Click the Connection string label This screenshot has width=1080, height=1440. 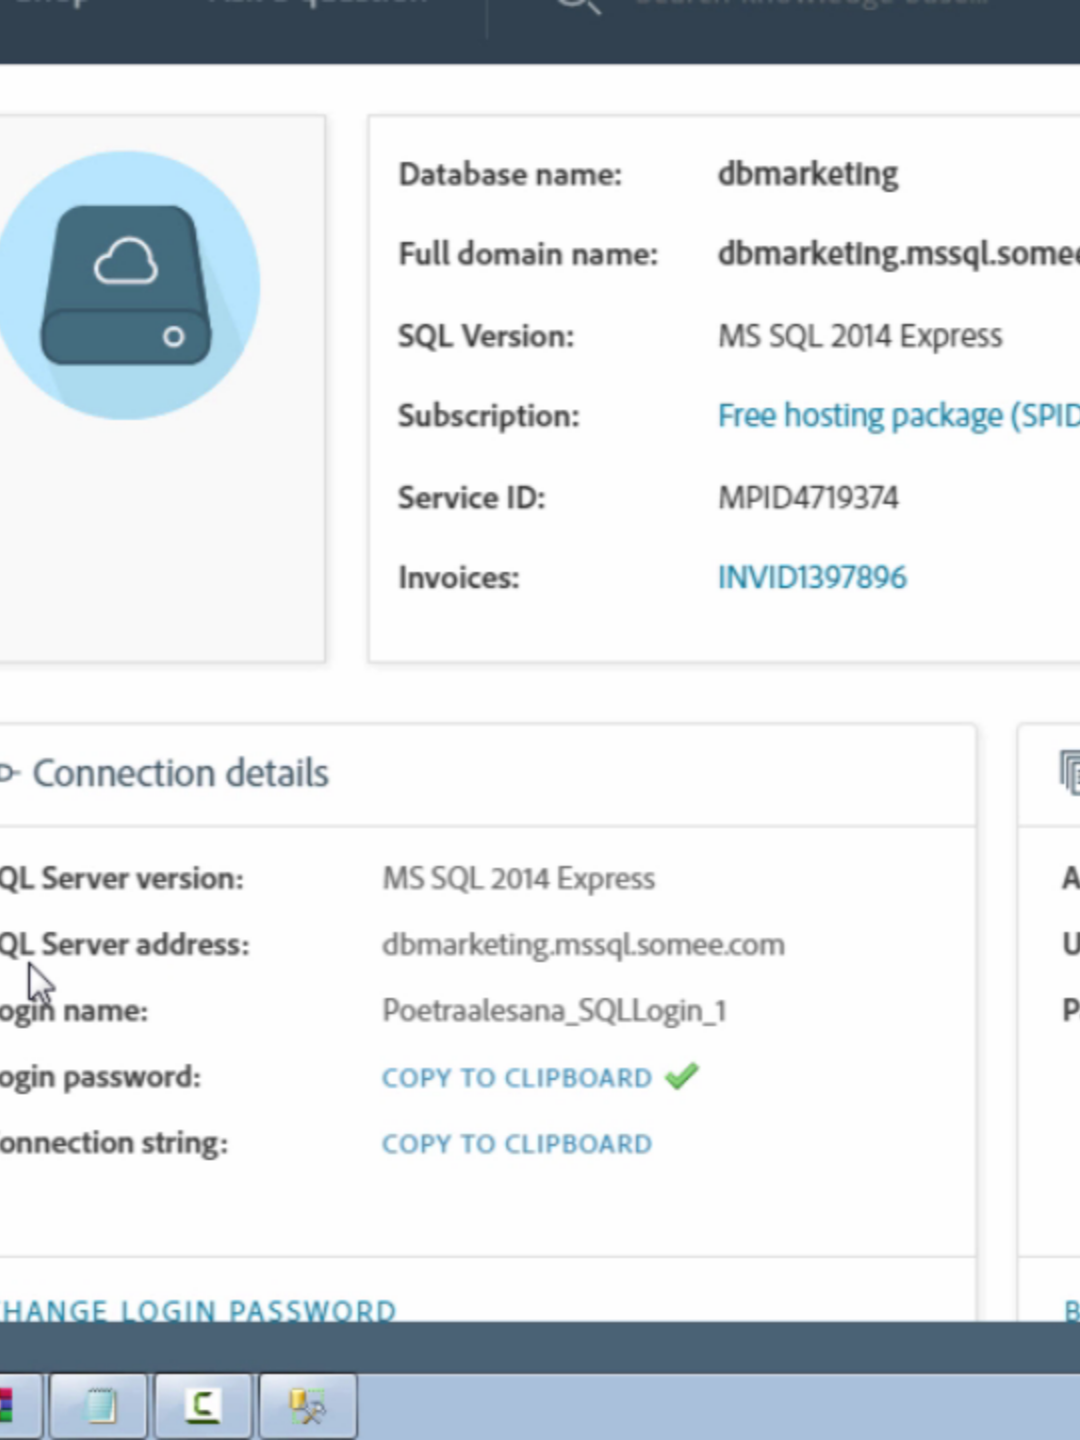pos(114,1143)
